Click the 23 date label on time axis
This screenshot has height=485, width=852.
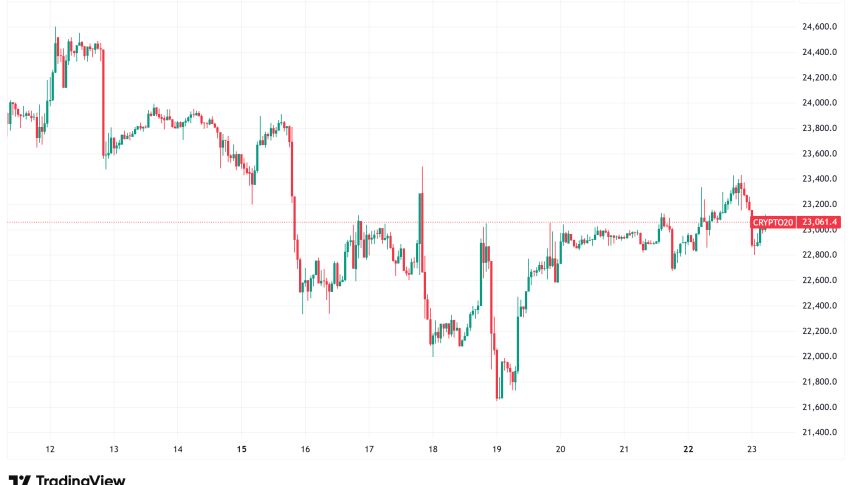coord(752,450)
